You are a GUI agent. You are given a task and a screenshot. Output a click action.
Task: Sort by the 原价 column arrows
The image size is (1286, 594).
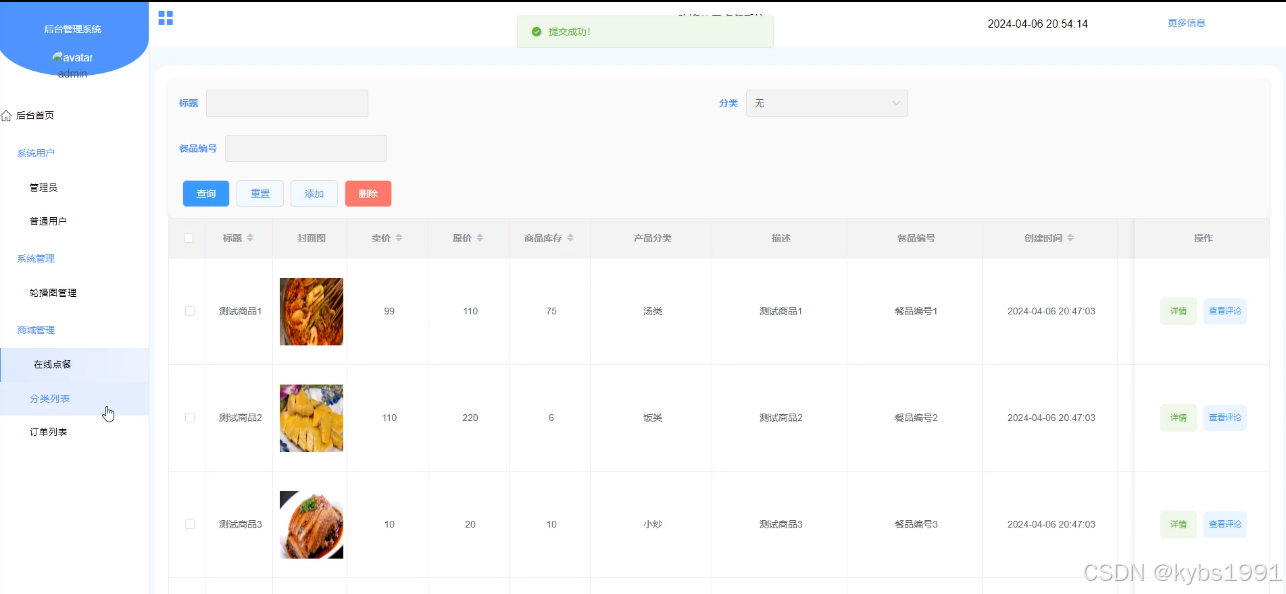(x=480, y=238)
